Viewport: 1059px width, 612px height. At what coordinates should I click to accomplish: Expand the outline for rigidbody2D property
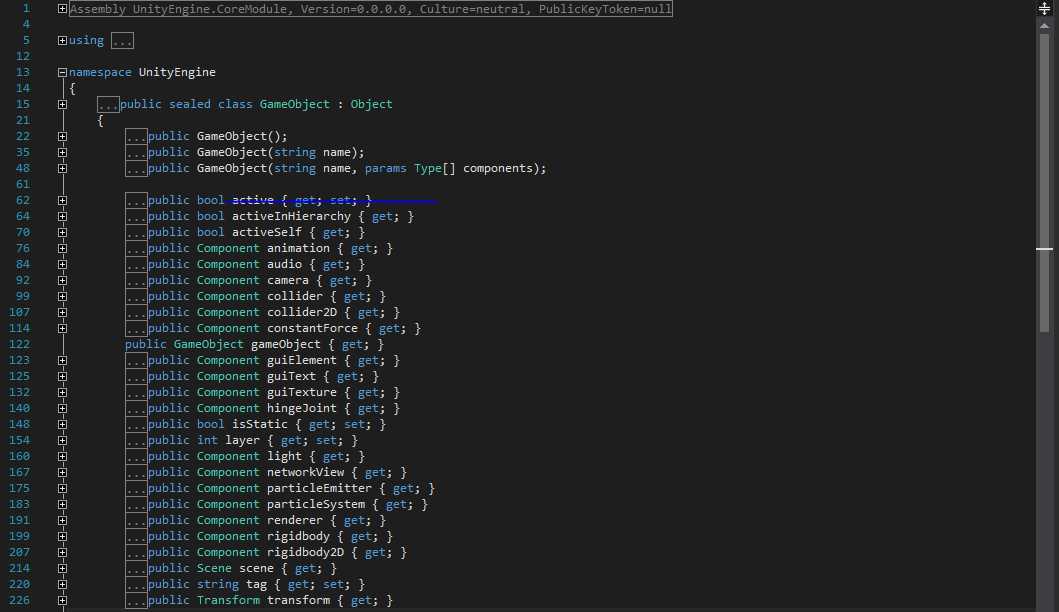coord(62,553)
